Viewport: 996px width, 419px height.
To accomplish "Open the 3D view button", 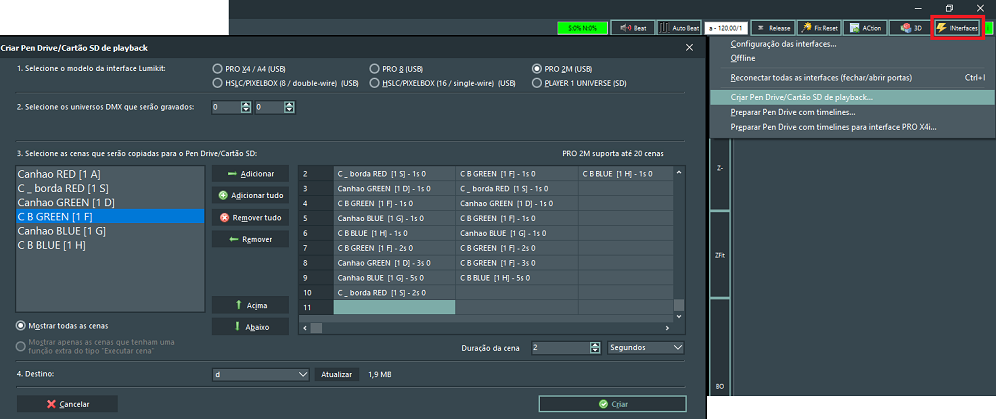I will 906,28.
